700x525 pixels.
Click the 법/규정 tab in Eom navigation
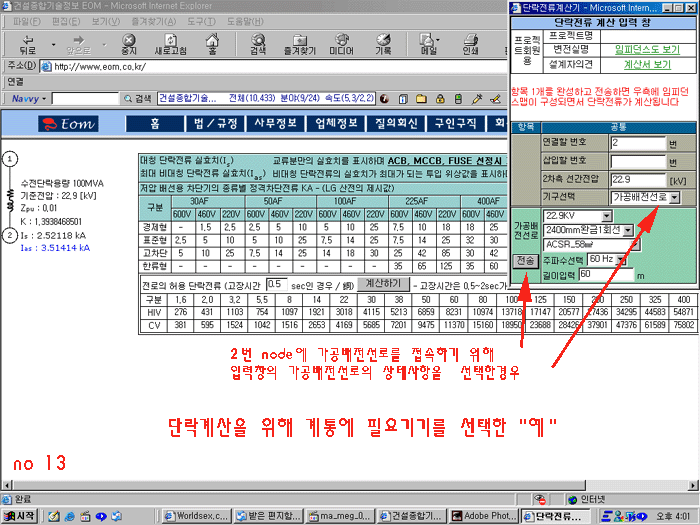pyautogui.click(x=215, y=124)
